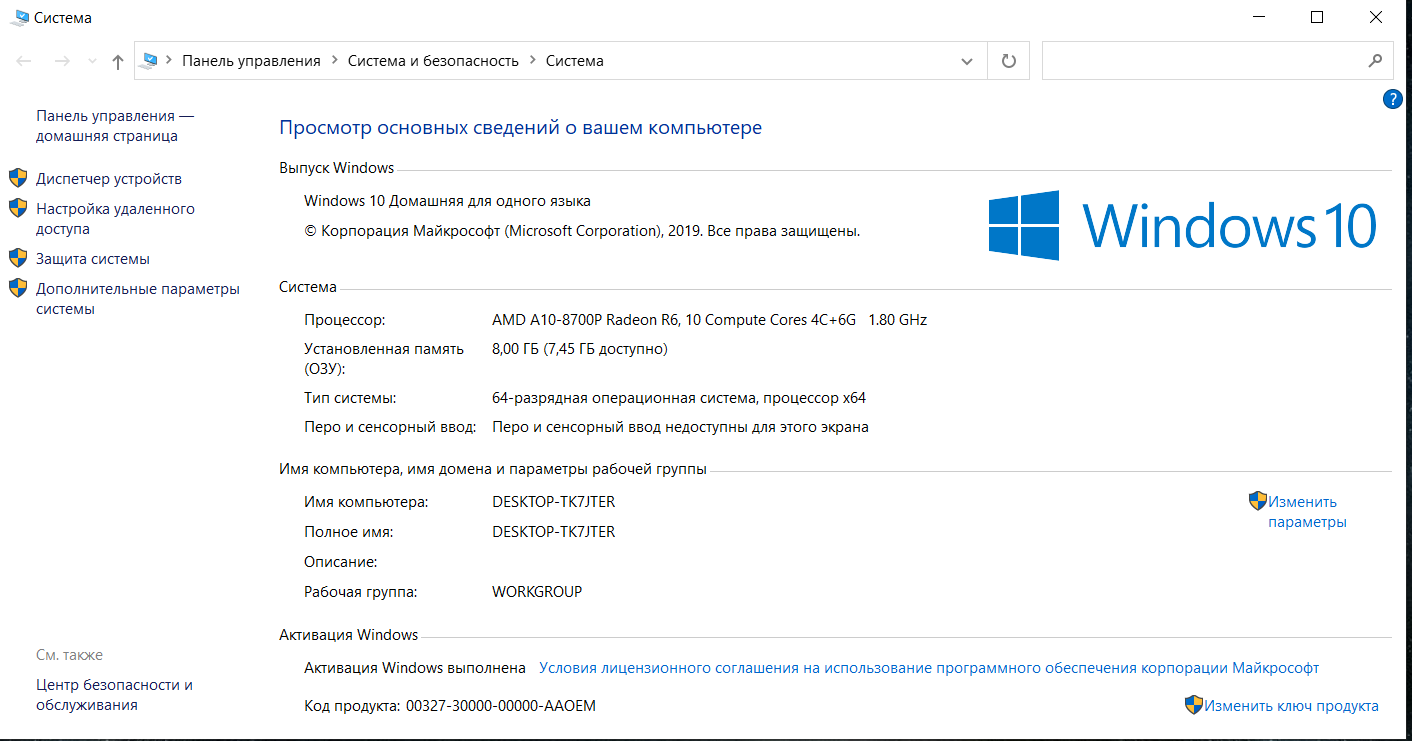Click Изменить ключ продукта link

coord(1291,706)
